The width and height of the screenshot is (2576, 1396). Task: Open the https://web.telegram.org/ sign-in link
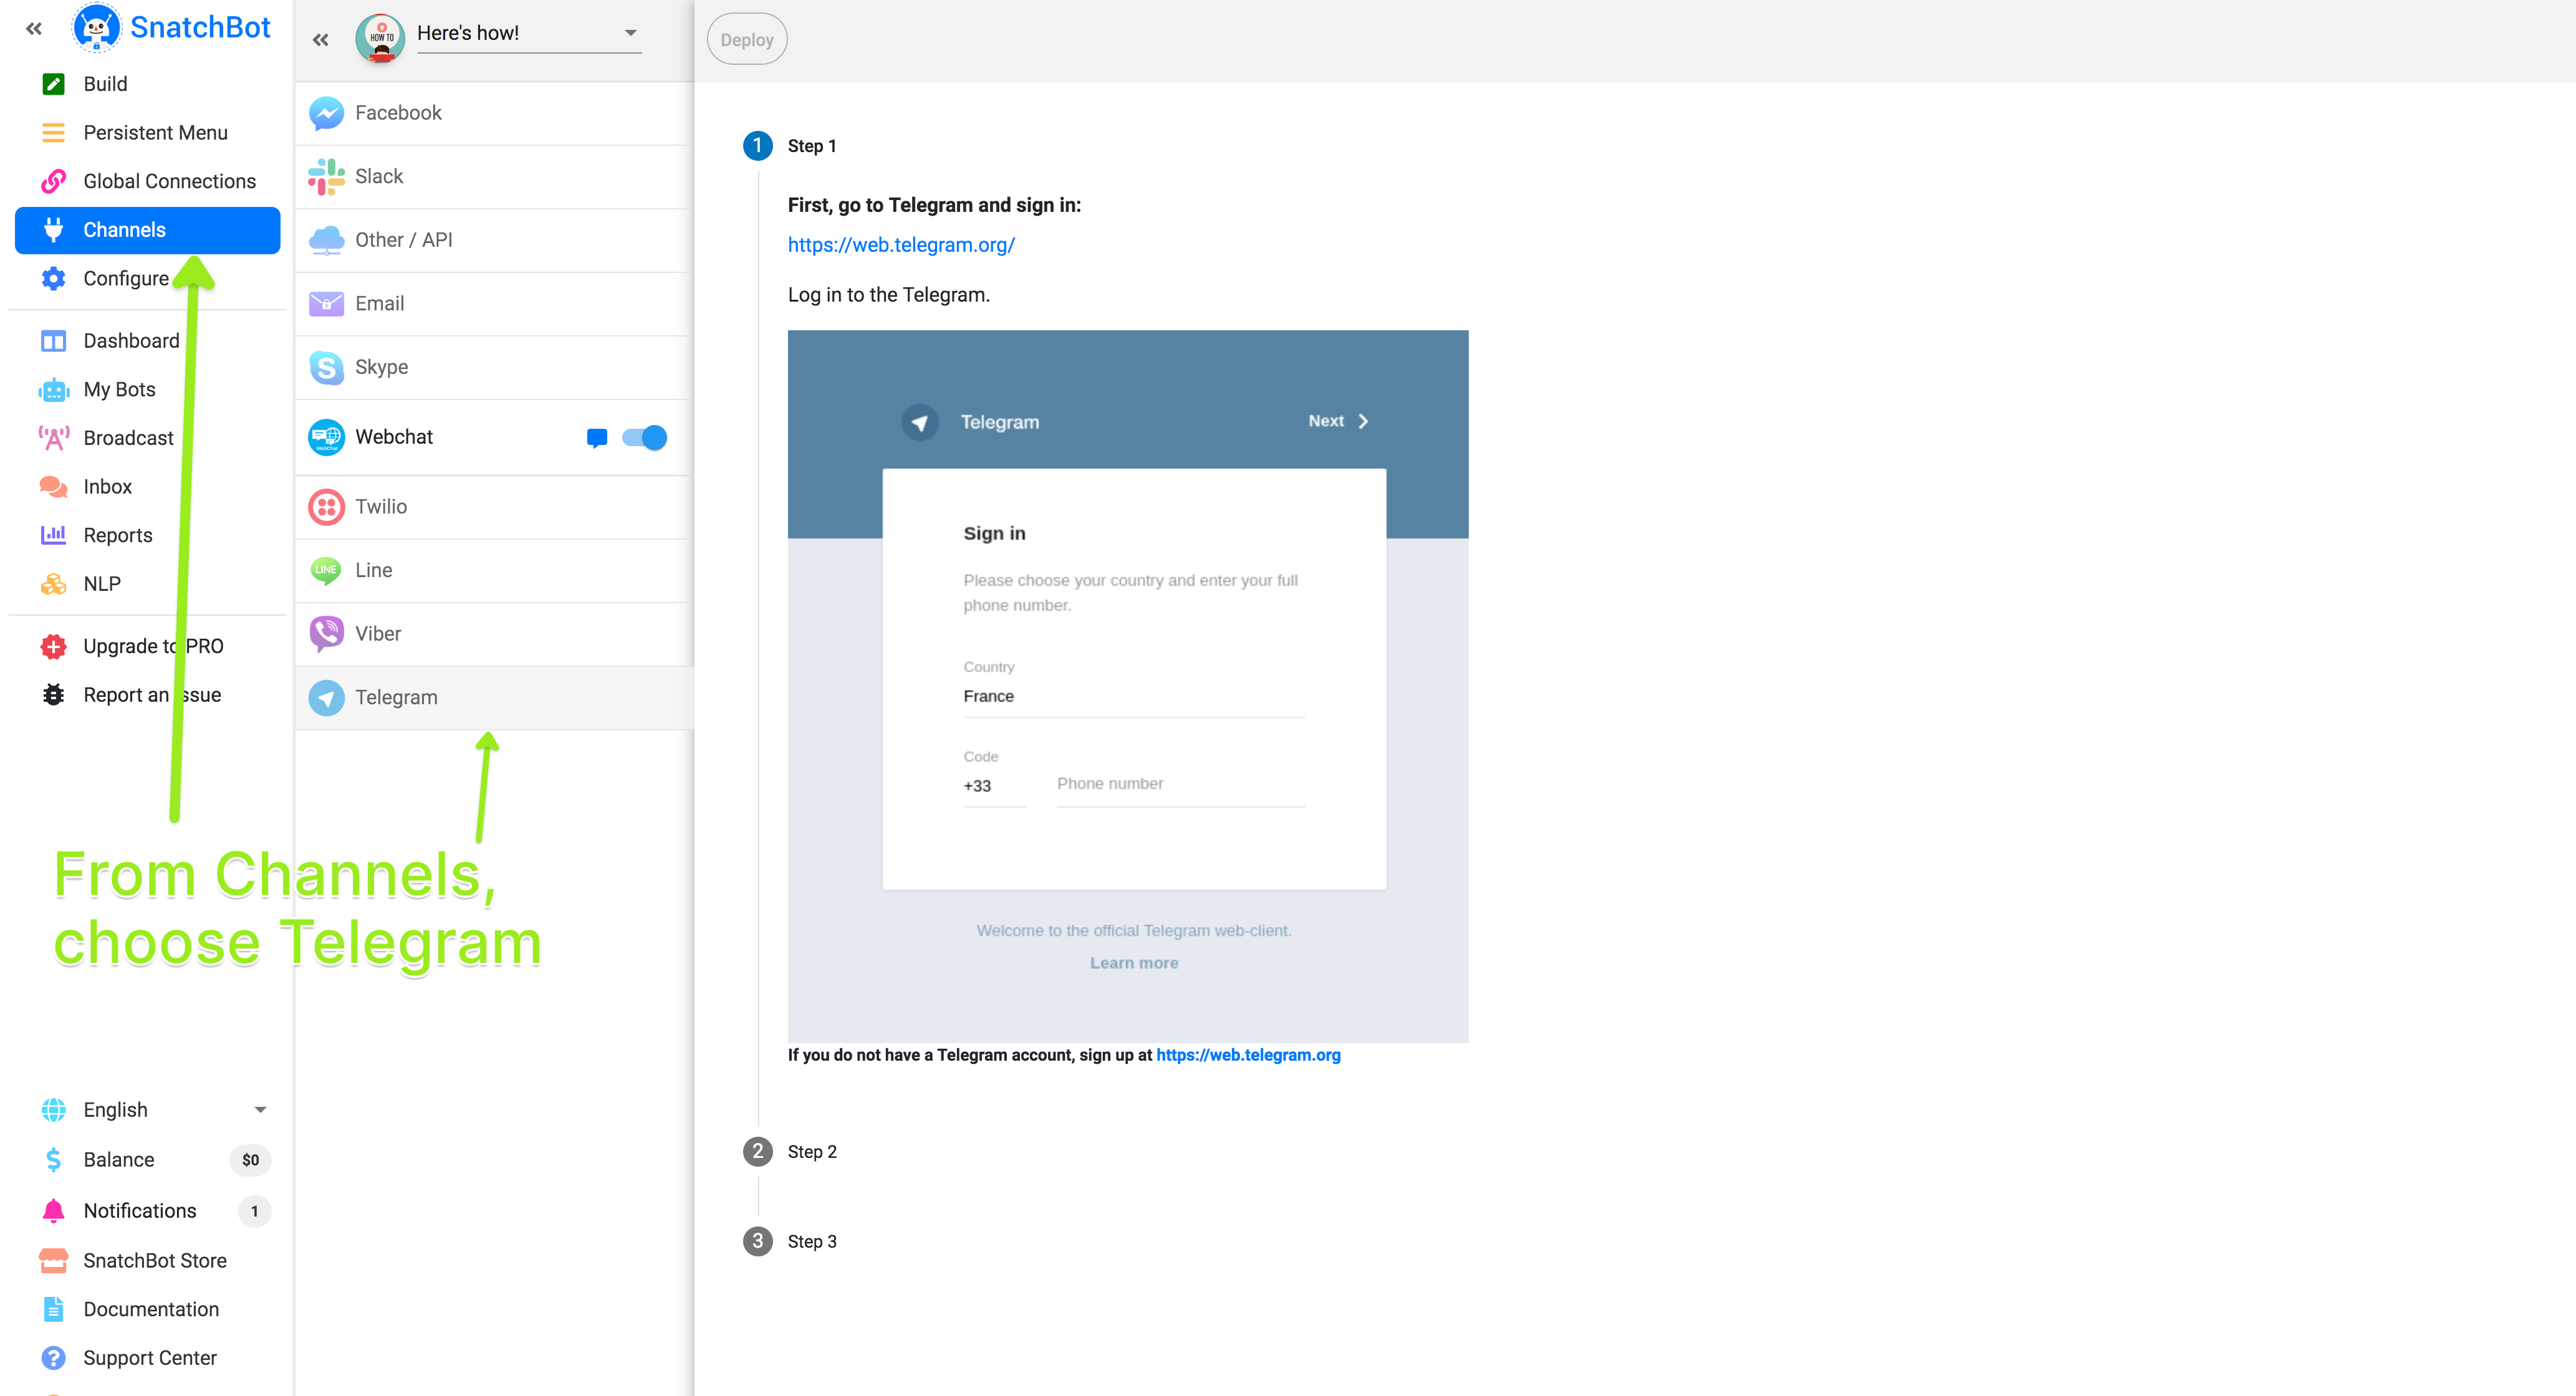click(x=901, y=245)
